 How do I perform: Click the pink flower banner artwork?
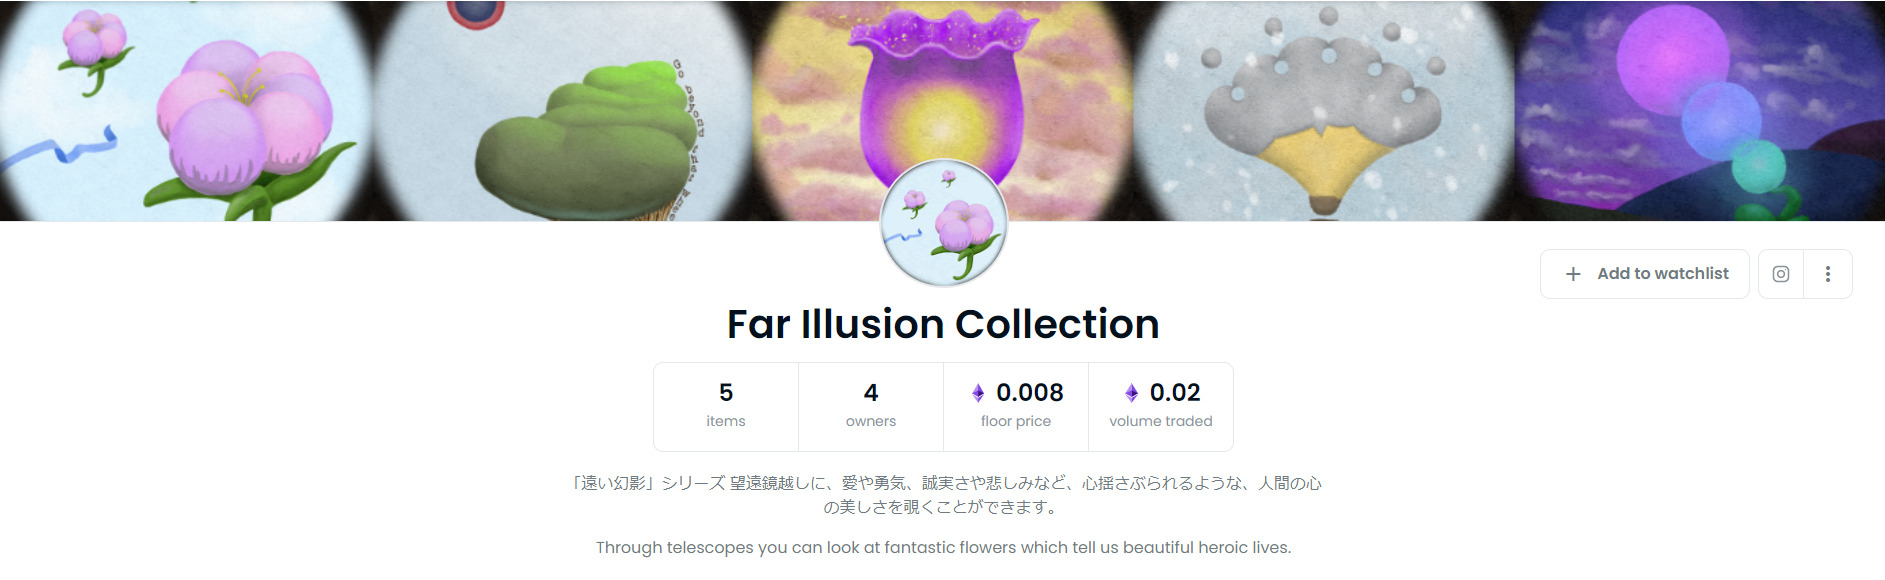[x=188, y=110]
